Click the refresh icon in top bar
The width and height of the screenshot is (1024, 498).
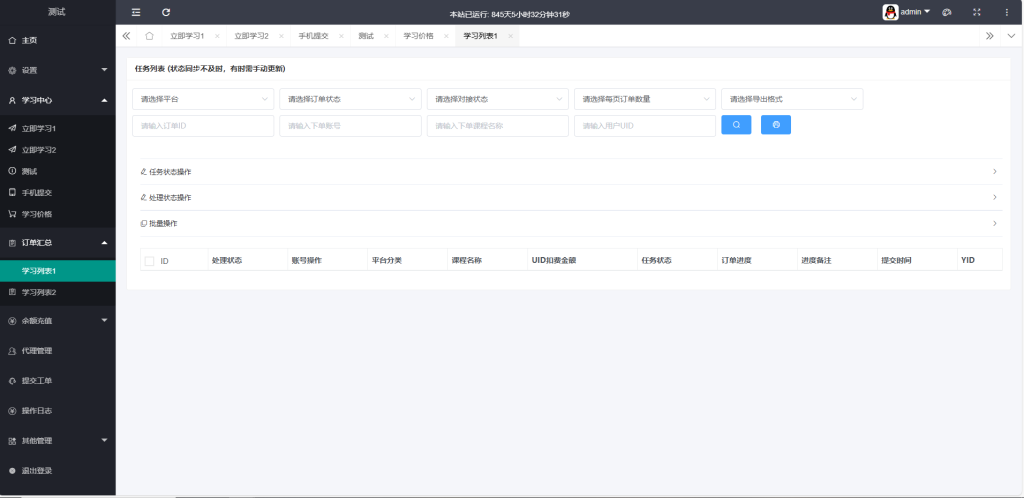click(166, 12)
